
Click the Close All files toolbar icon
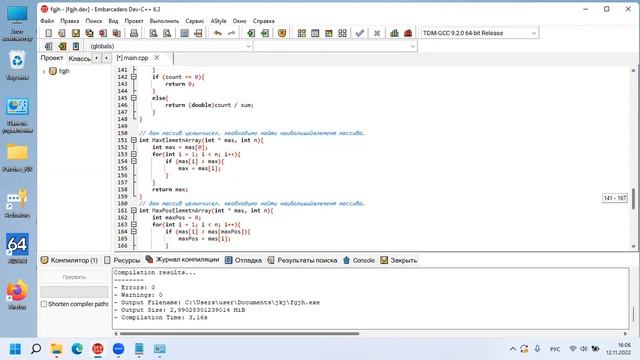click(116, 33)
